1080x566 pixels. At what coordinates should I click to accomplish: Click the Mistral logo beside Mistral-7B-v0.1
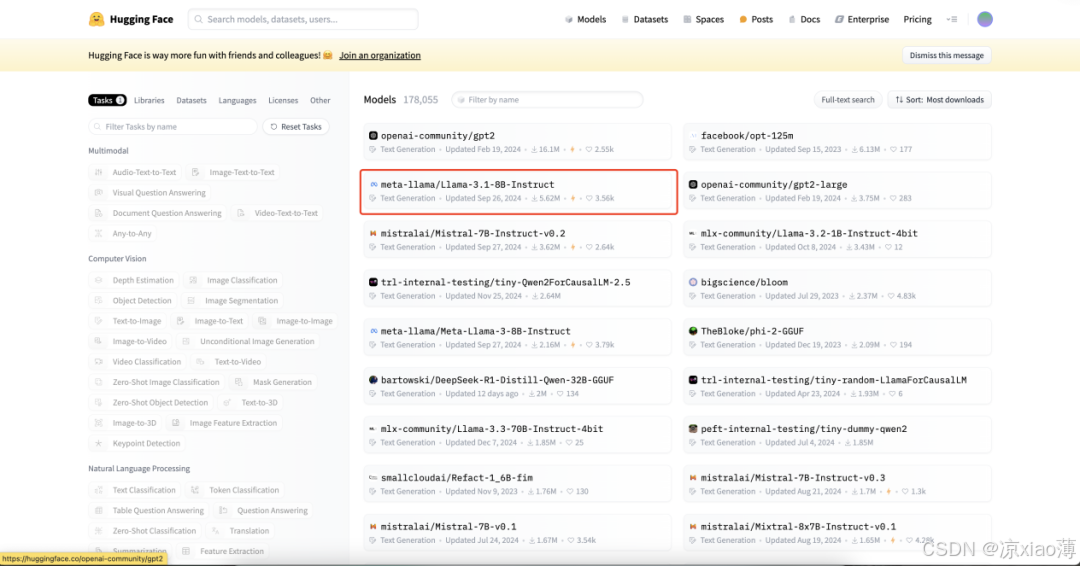click(373, 527)
